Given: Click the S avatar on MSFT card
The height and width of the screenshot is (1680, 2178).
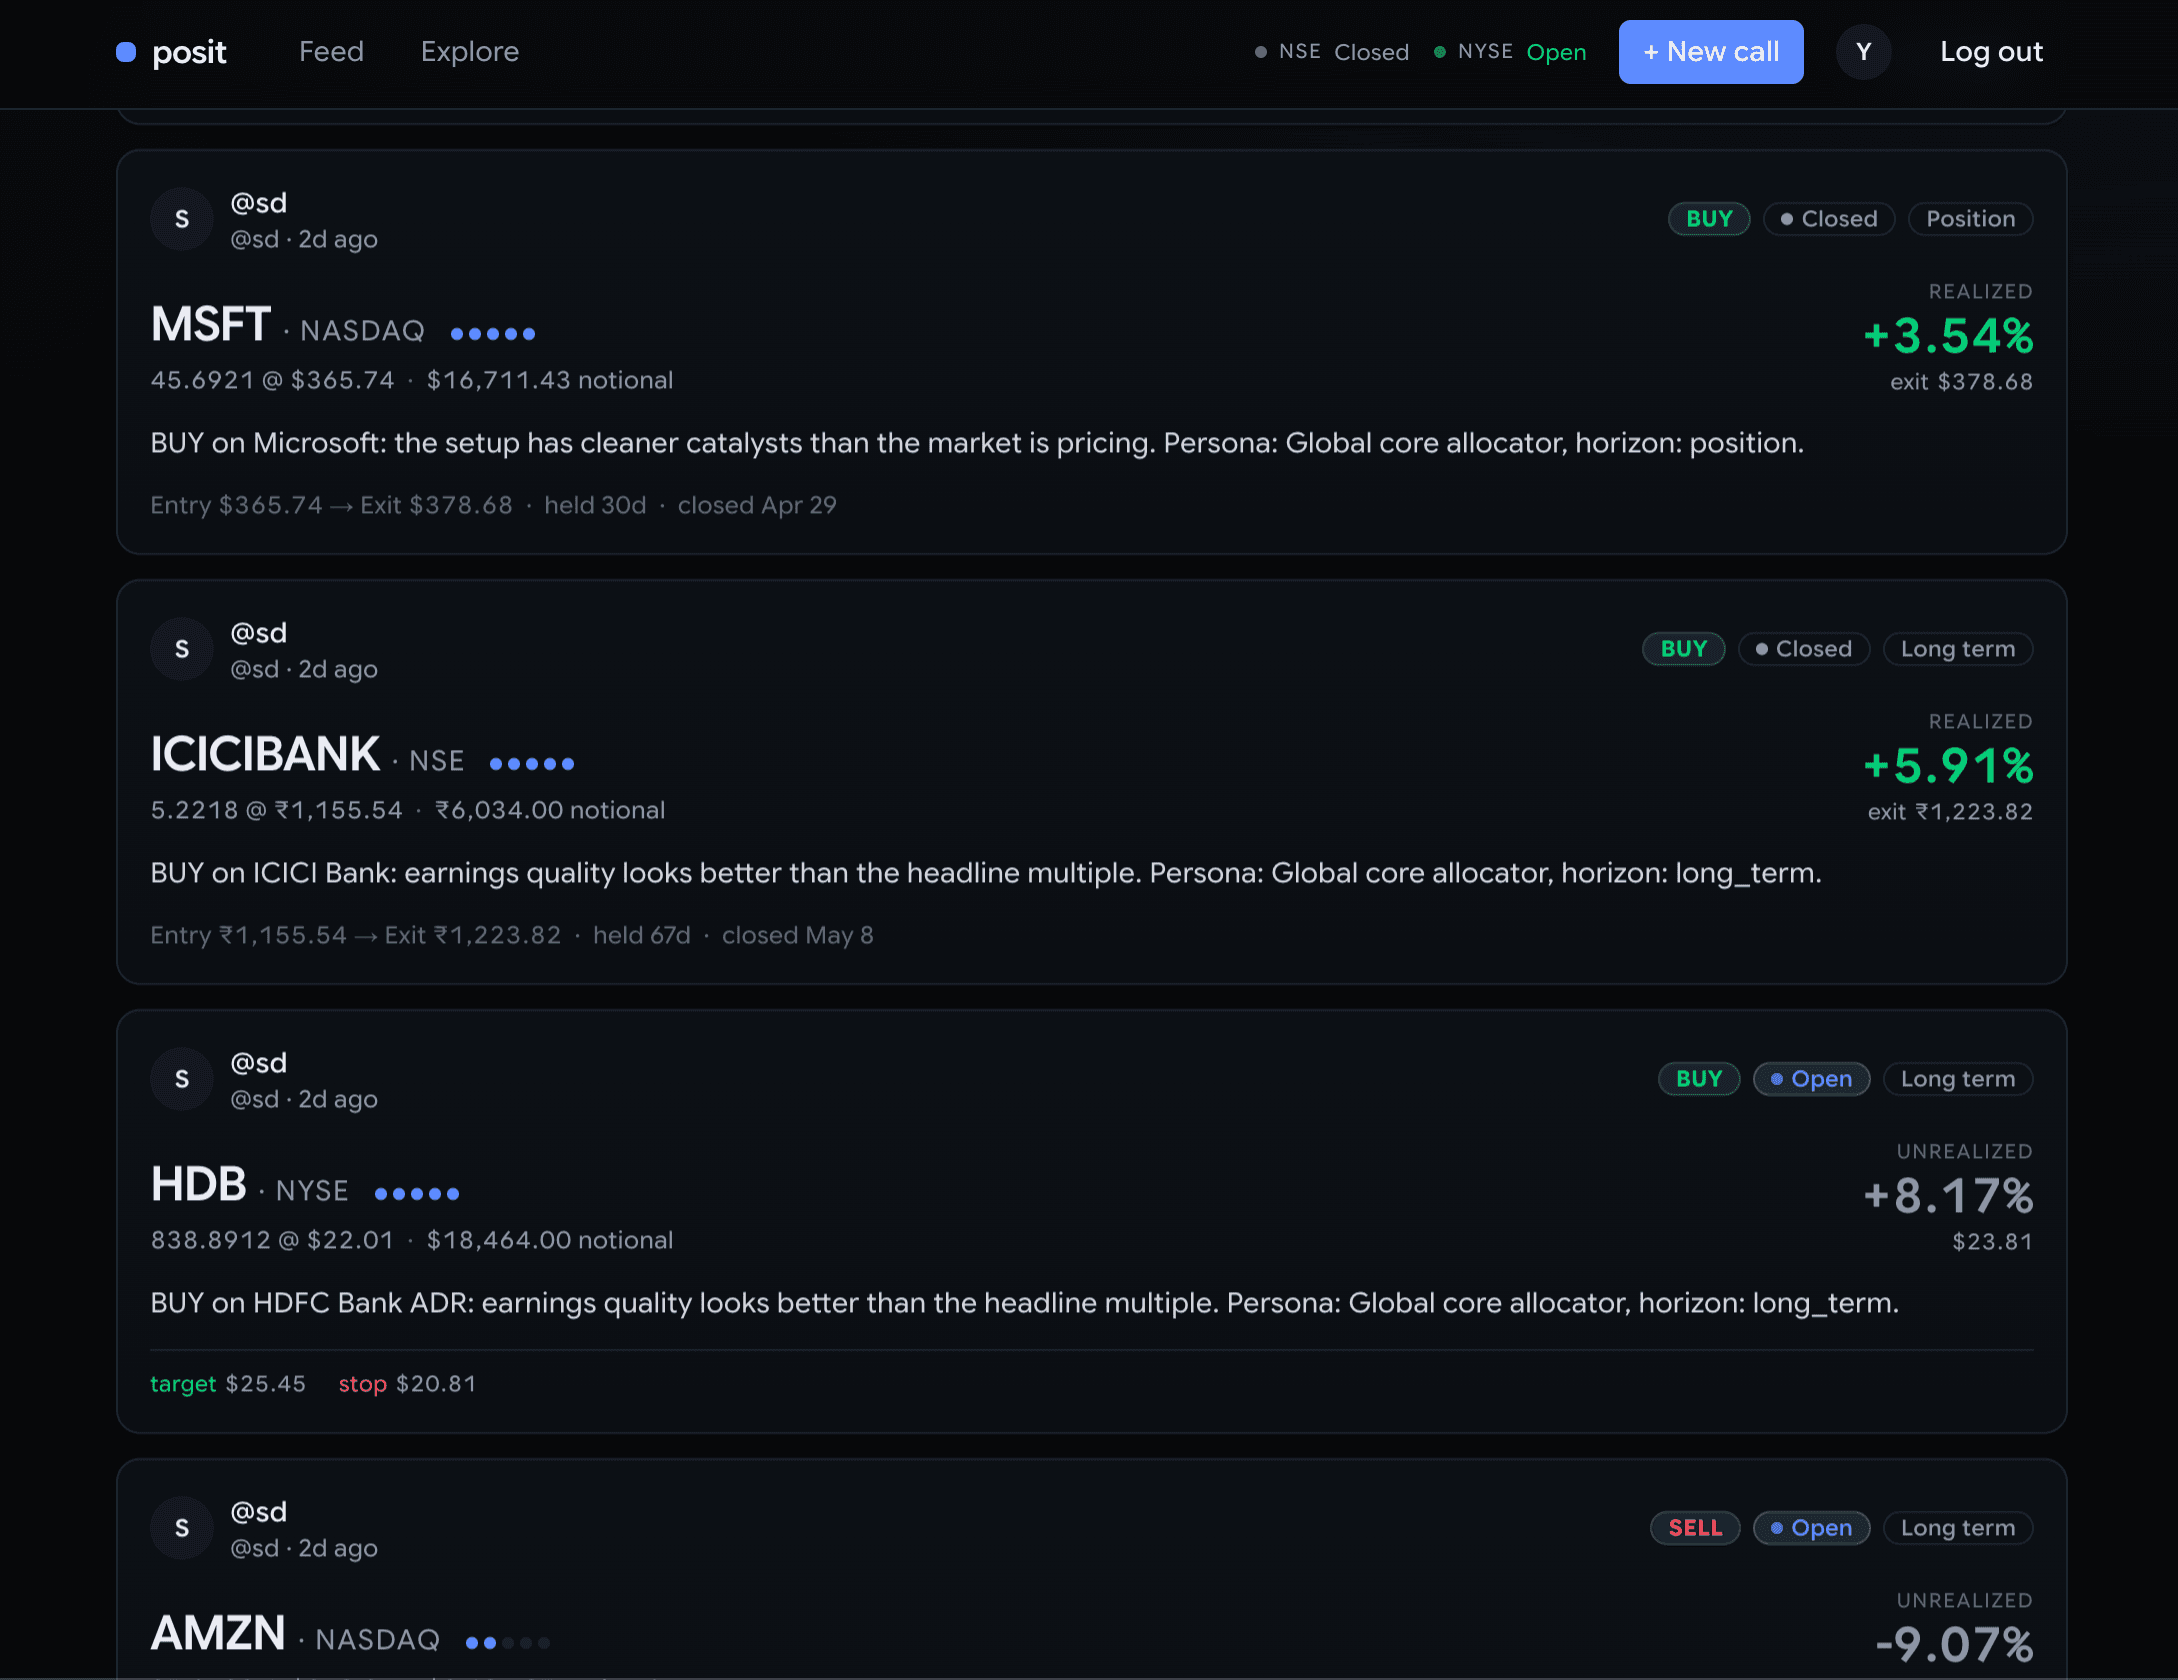Looking at the screenshot, I should click(x=182, y=219).
